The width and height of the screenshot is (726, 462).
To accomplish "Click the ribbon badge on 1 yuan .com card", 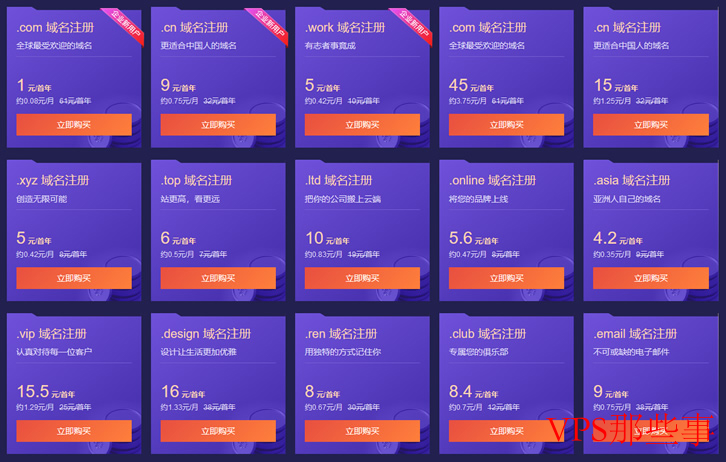I will pos(124,25).
